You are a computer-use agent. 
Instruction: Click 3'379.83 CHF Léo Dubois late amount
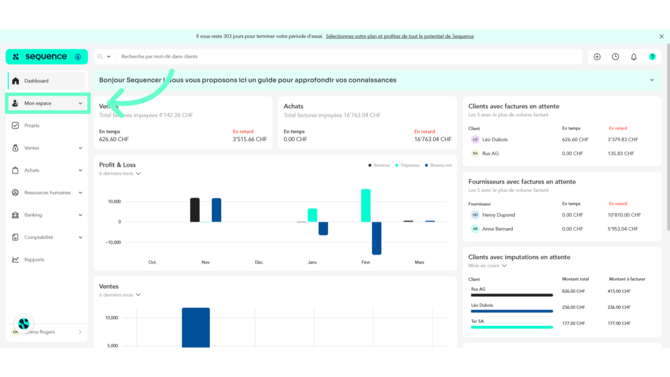click(623, 140)
